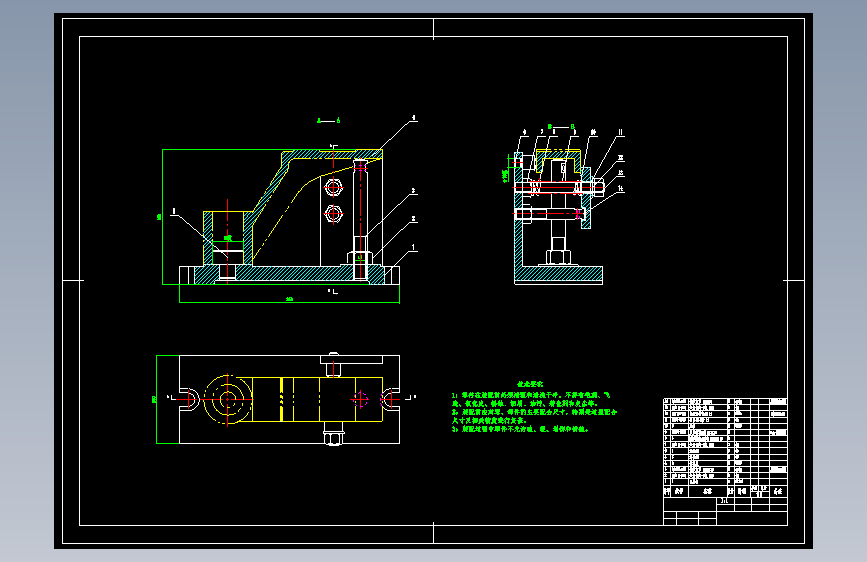Select the left U-shaped slot in top view

(x=189, y=399)
